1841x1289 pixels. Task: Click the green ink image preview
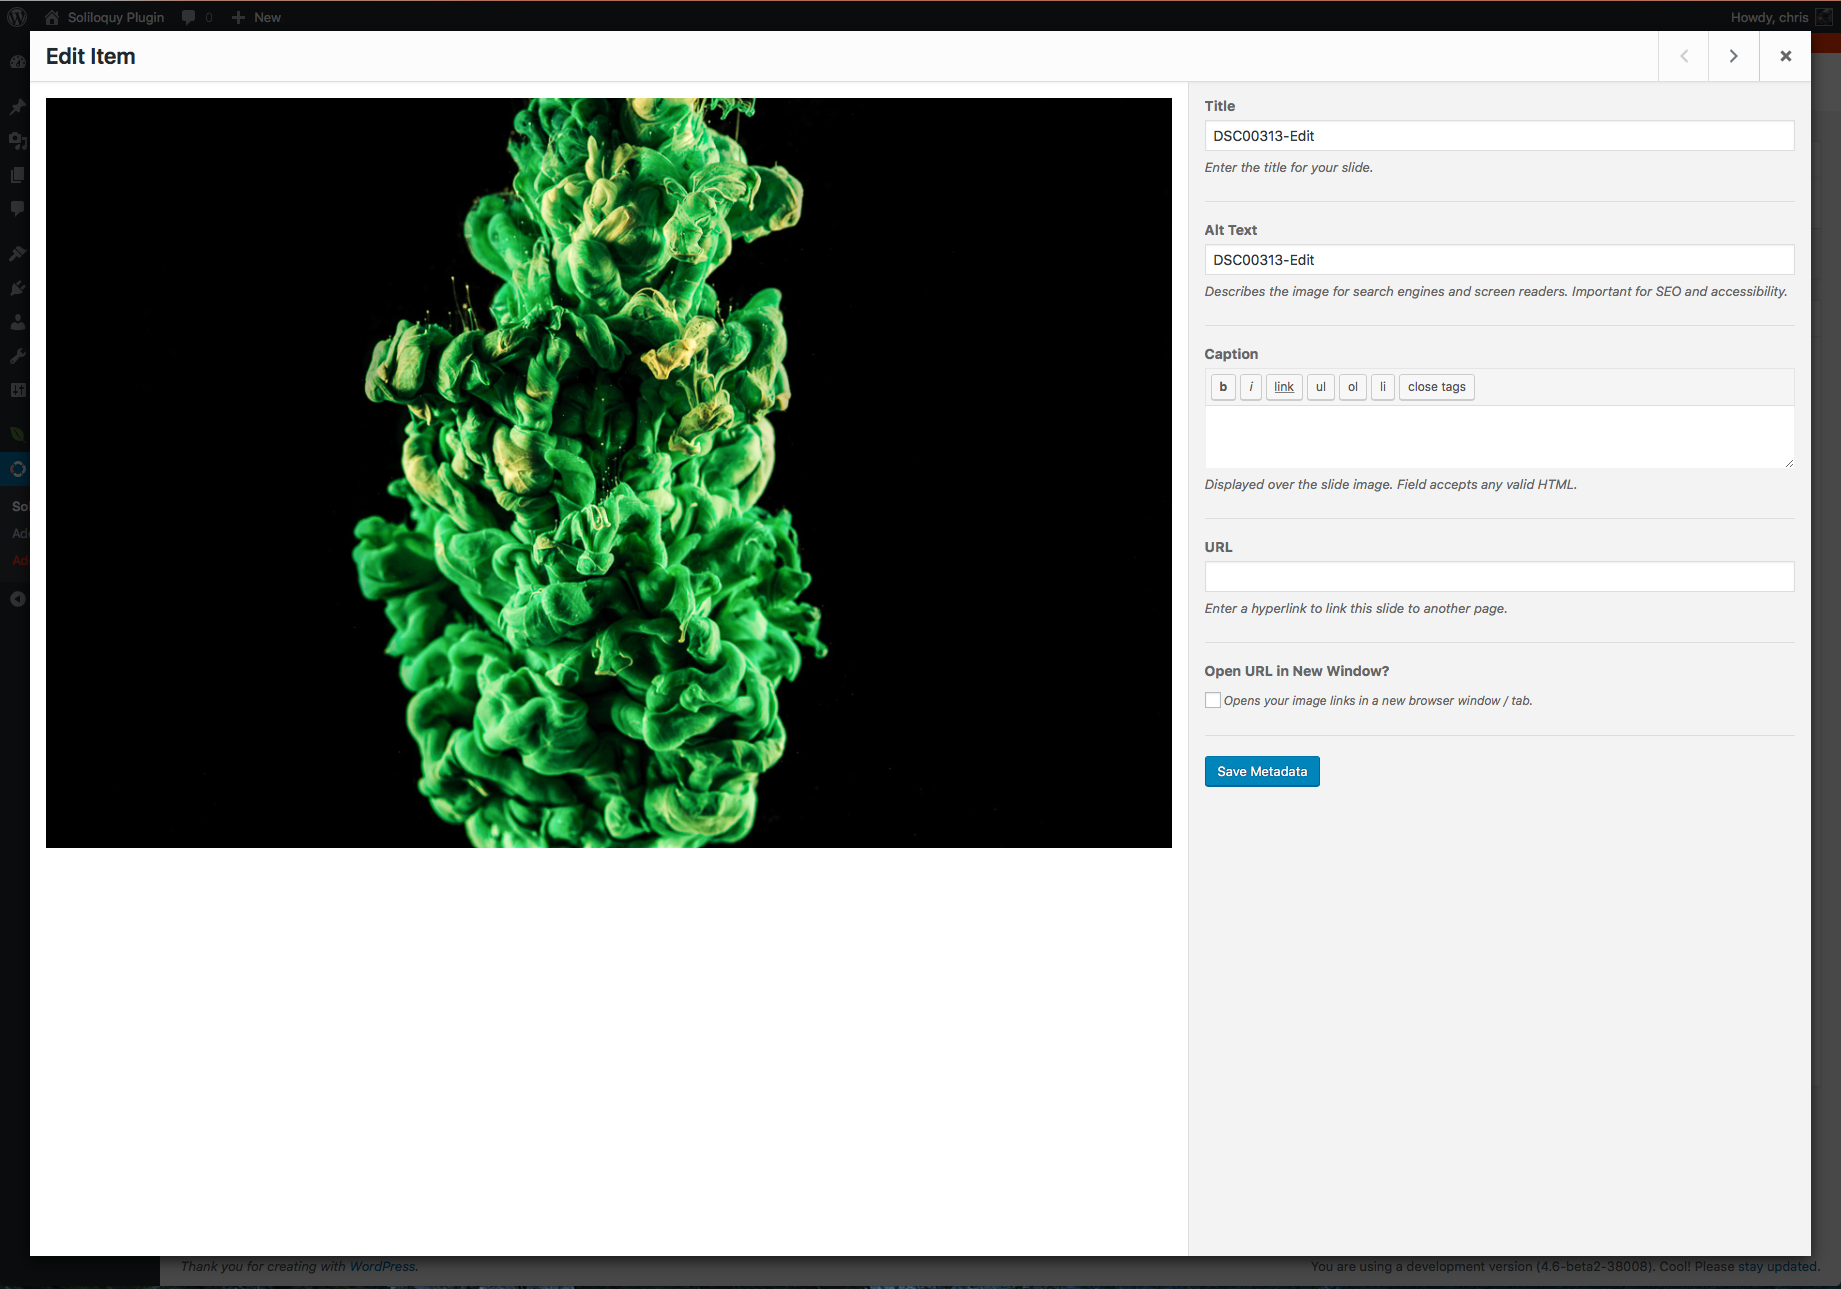(x=608, y=472)
